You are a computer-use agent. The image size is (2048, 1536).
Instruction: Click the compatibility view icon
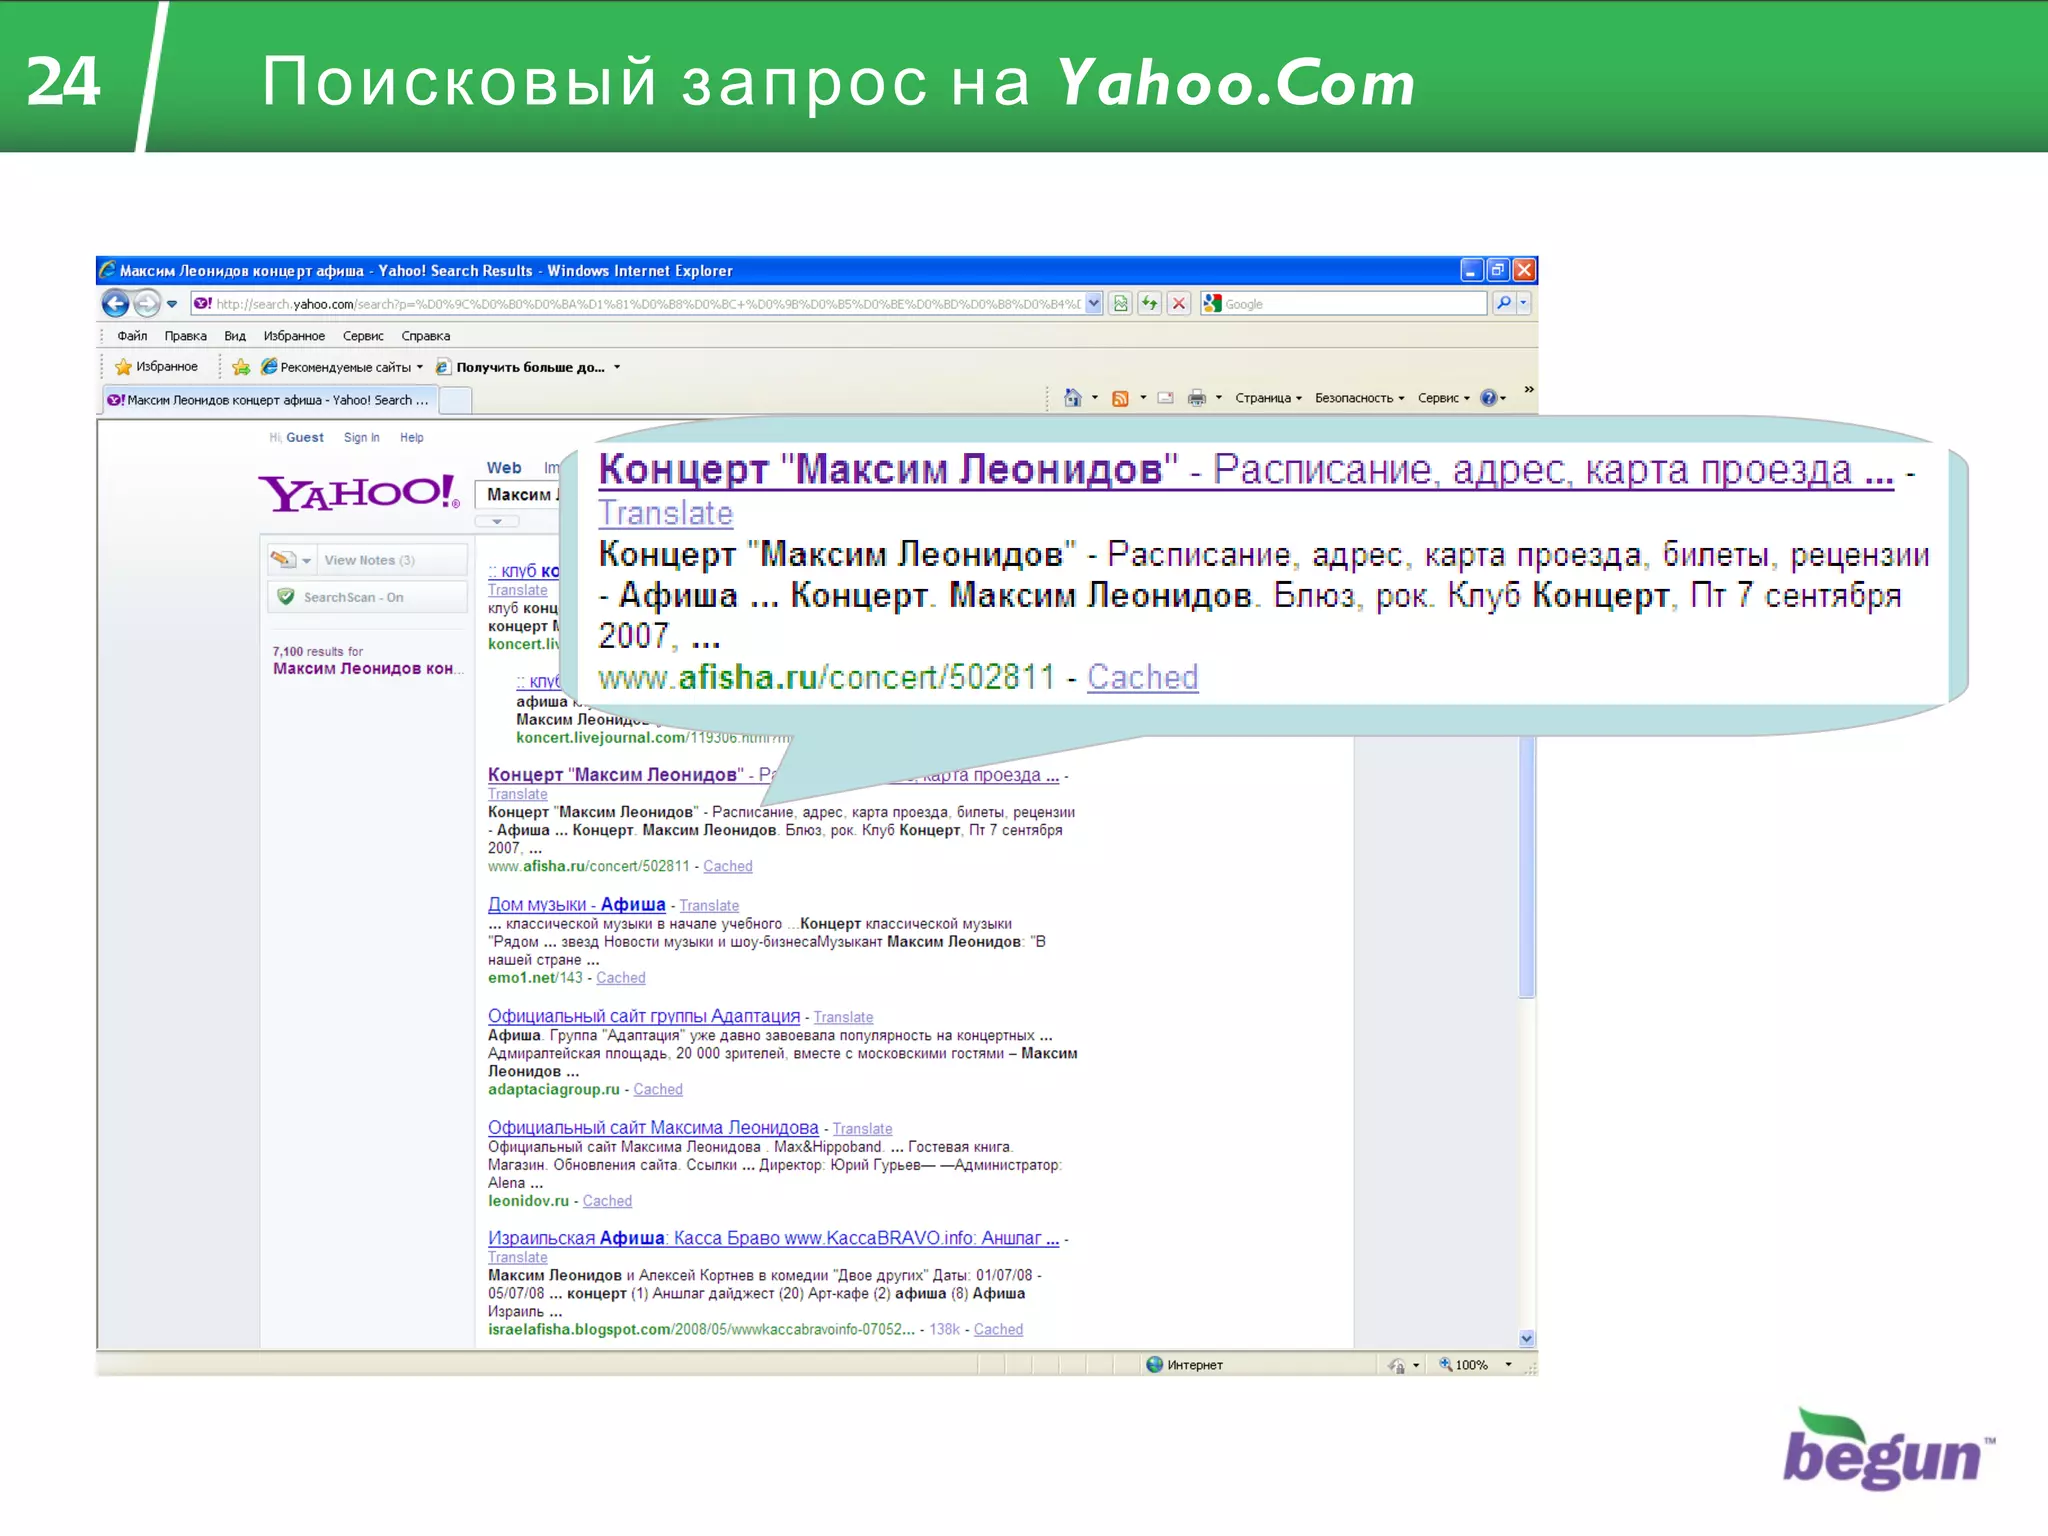(1121, 304)
